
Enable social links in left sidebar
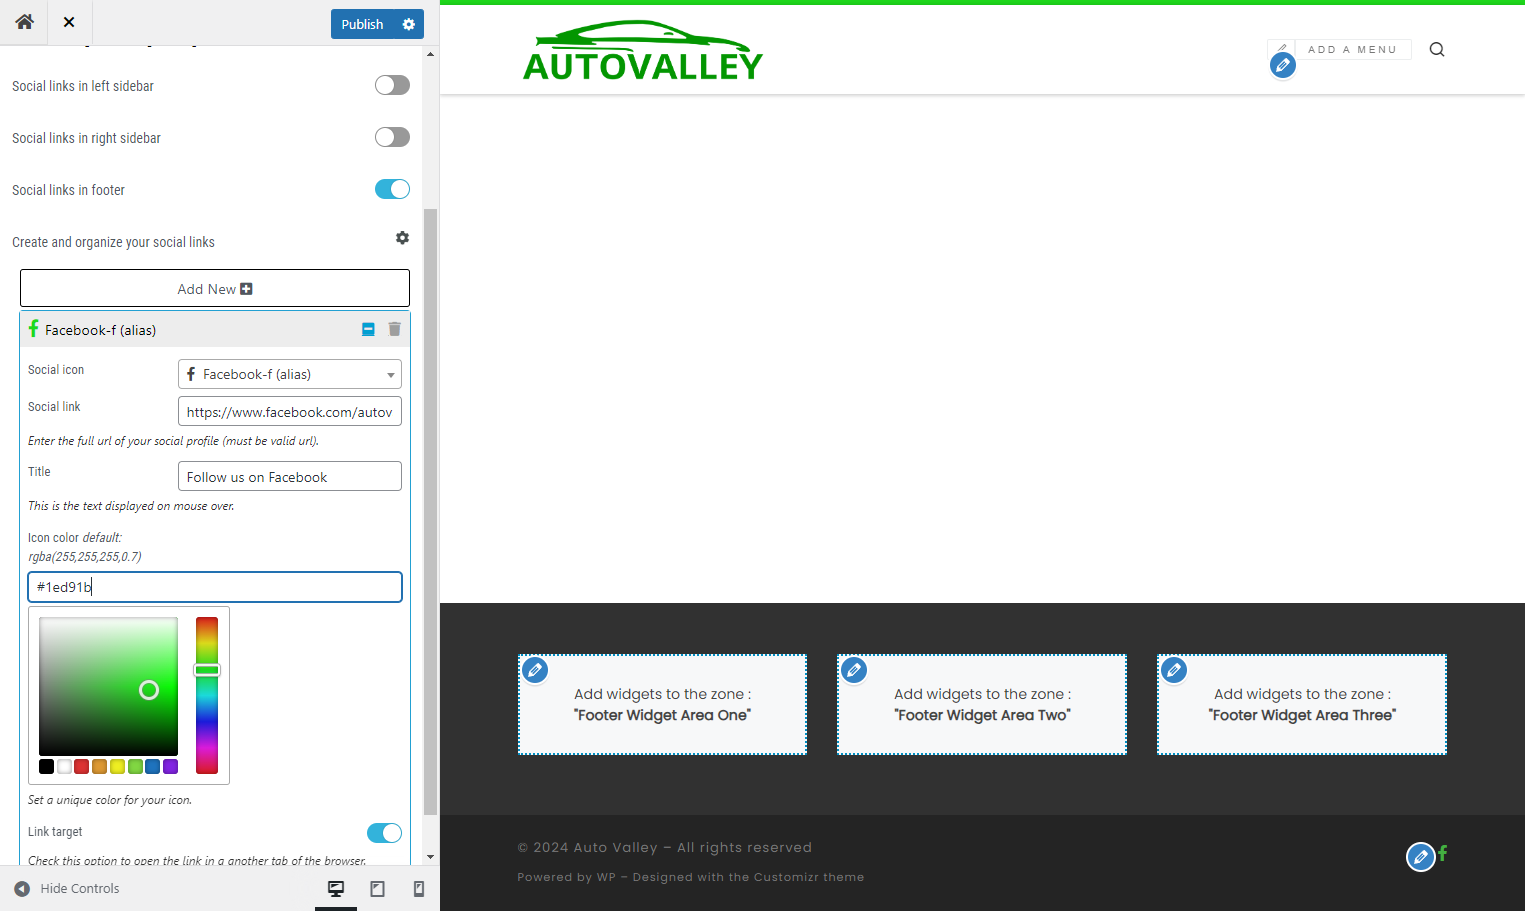(x=392, y=85)
